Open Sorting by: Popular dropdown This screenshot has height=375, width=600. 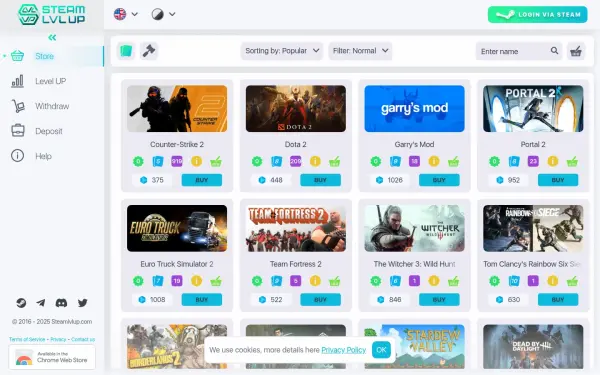[282, 51]
